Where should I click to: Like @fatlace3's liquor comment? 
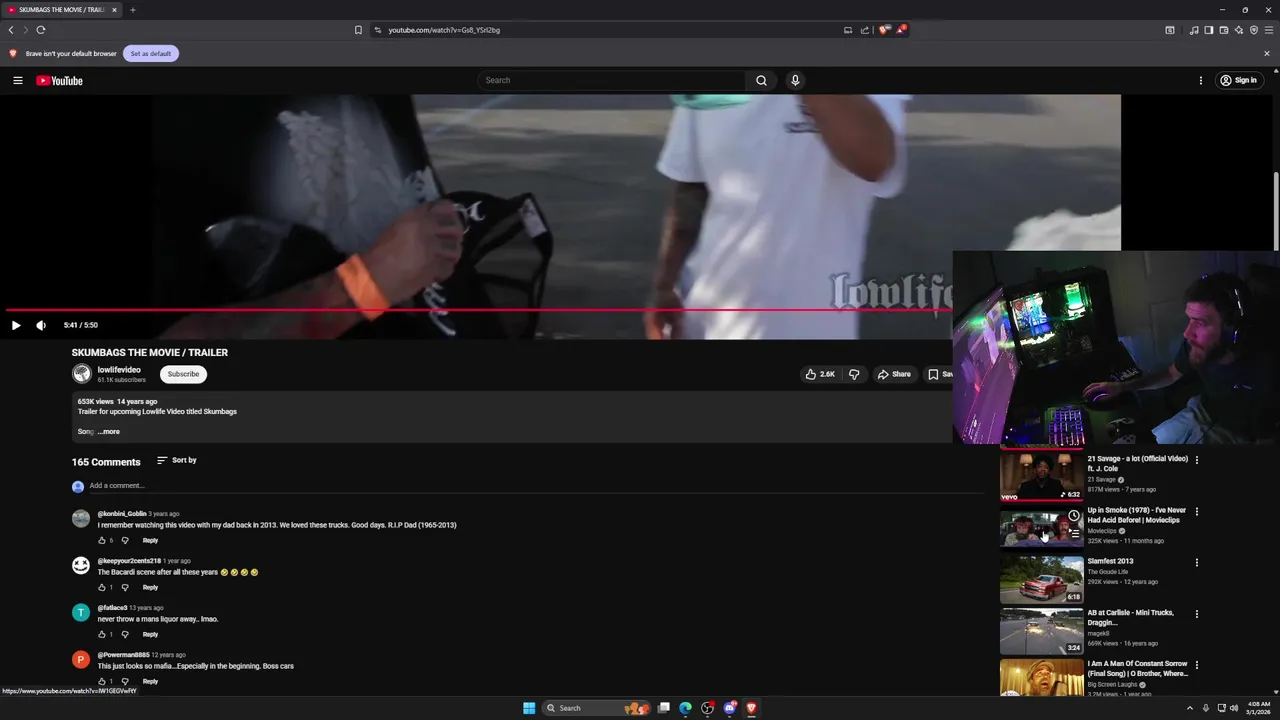[102, 634]
